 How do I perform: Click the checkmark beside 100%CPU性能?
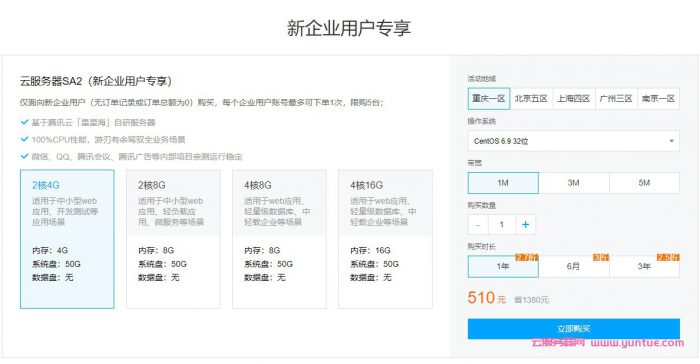(25, 139)
